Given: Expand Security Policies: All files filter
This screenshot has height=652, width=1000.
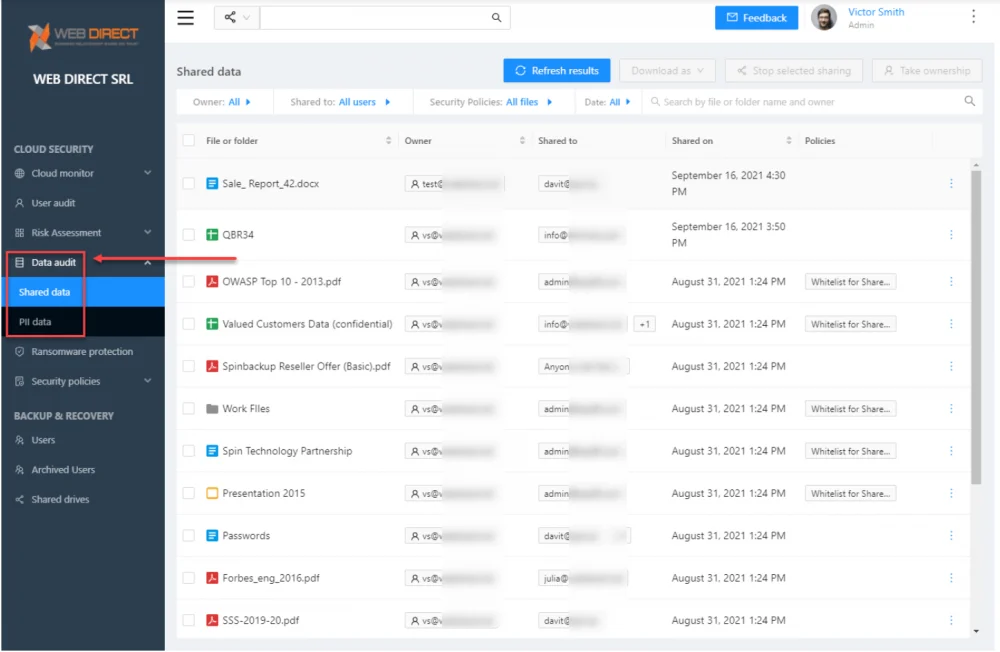Looking at the screenshot, I should (x=490, y=102).
